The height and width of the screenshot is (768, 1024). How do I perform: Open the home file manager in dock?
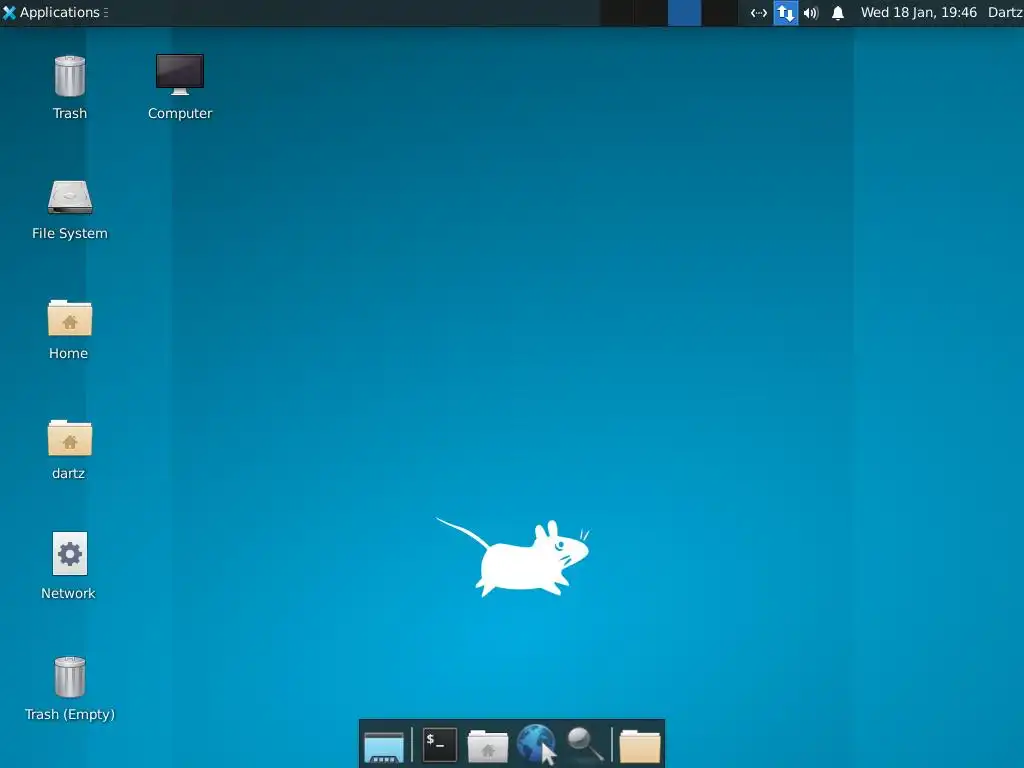pos(488,746)
